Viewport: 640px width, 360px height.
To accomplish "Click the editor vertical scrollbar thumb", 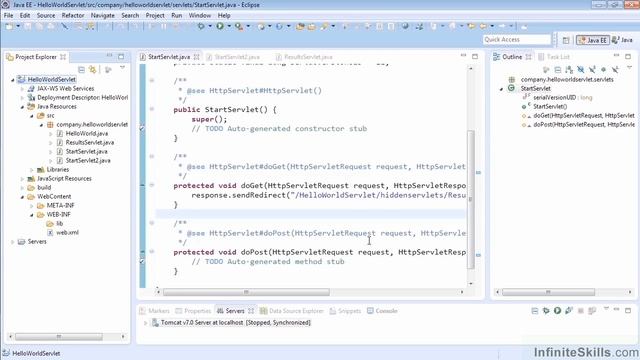I will pos(471,199).
